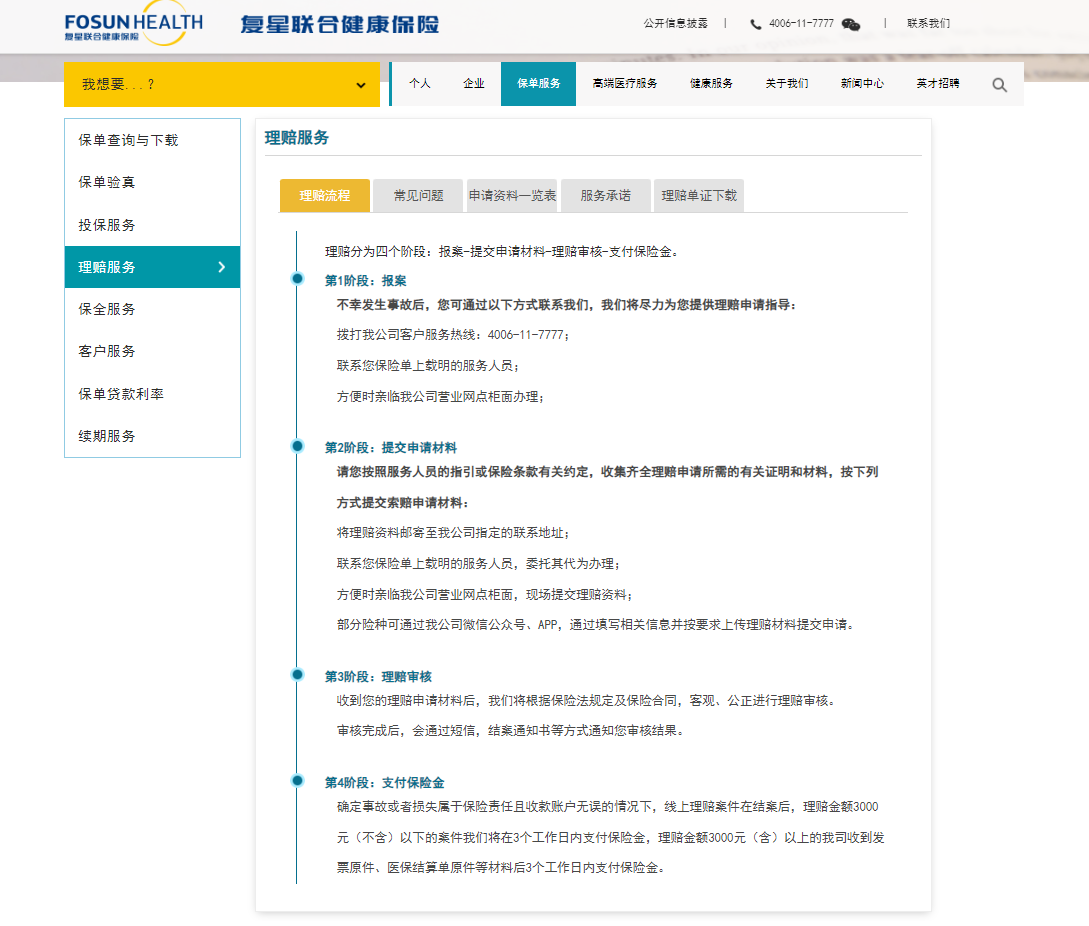Click the line 联系您保险单上载明的服务人员；
This screenshot has width=1089, height=926.
pyautogui.click(x=428, y=365)
